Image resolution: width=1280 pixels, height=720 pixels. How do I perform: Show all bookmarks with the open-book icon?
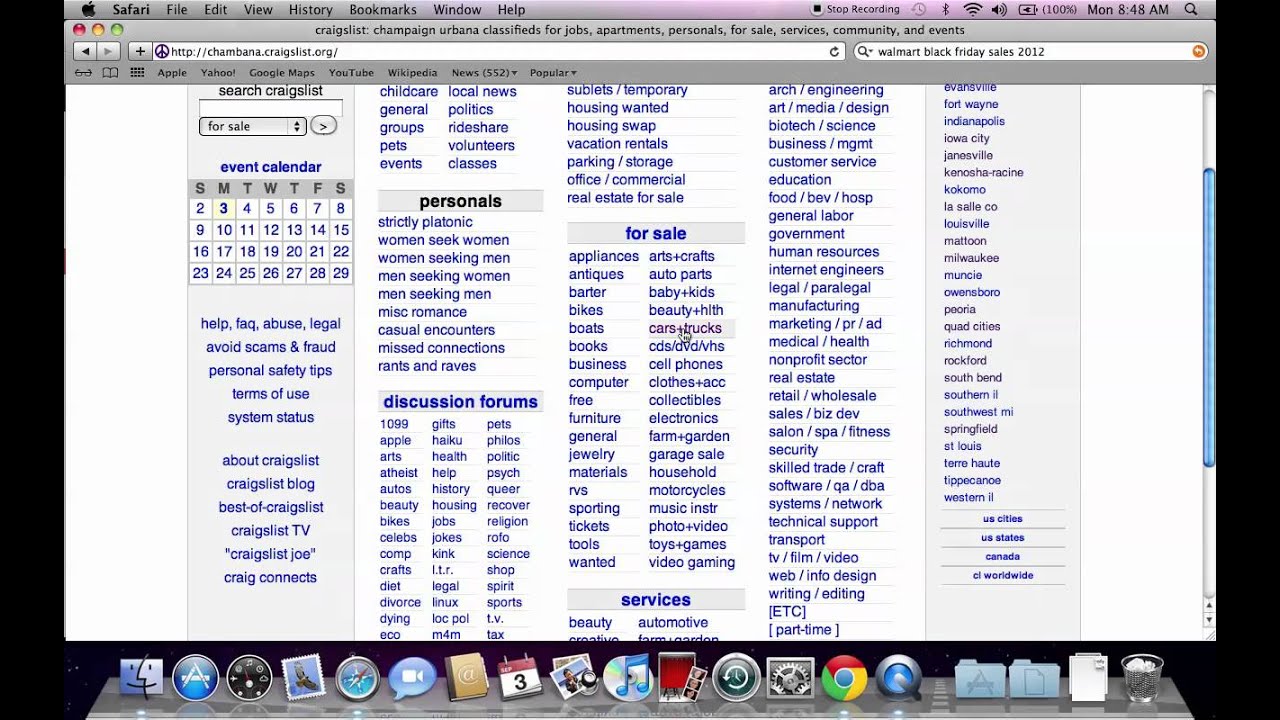tap(110, 72)
